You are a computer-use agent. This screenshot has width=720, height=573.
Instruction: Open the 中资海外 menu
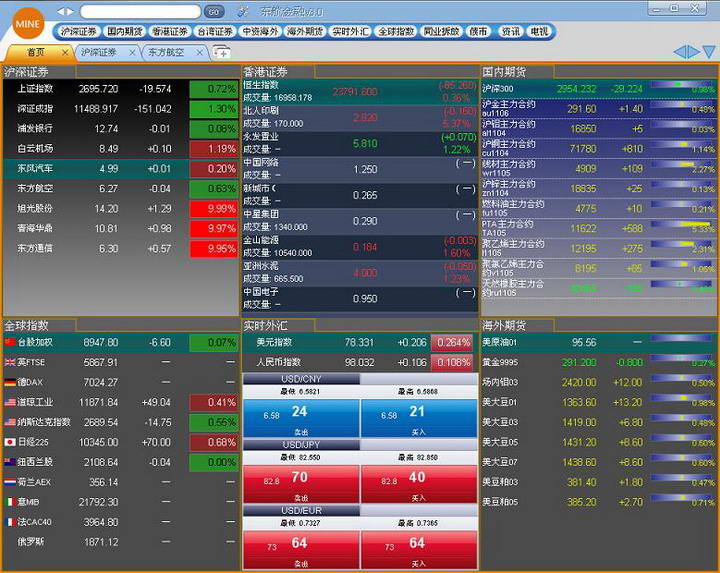coord(260,32)
